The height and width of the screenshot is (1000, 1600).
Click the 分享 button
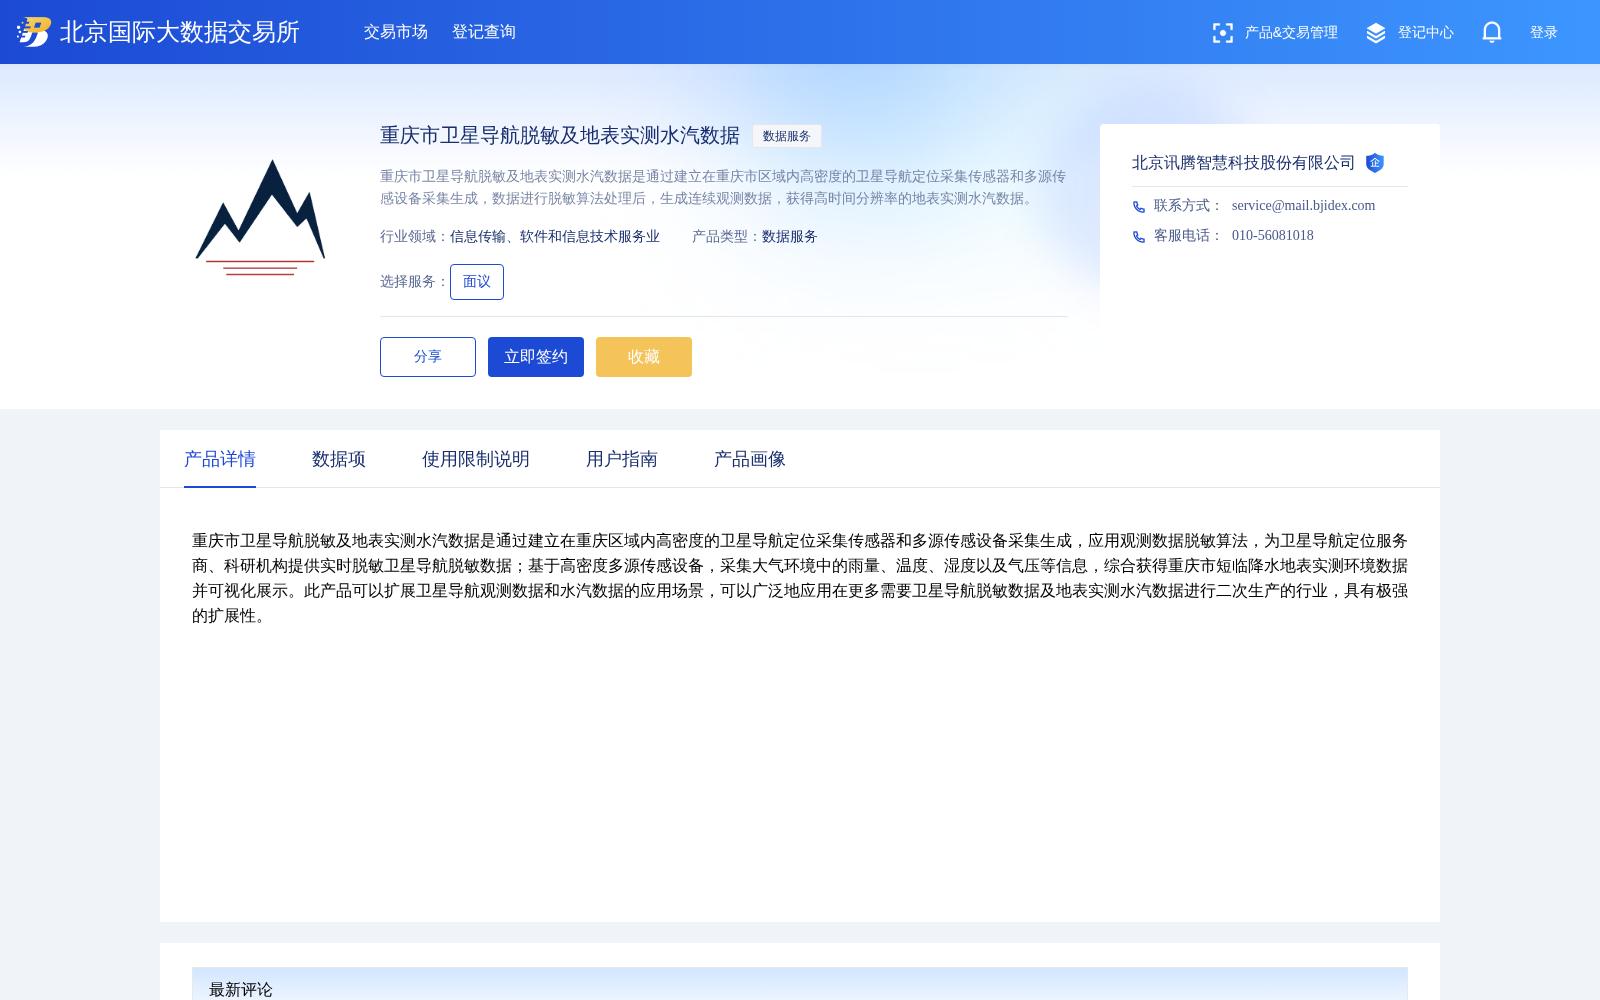(x=428, y=357)
